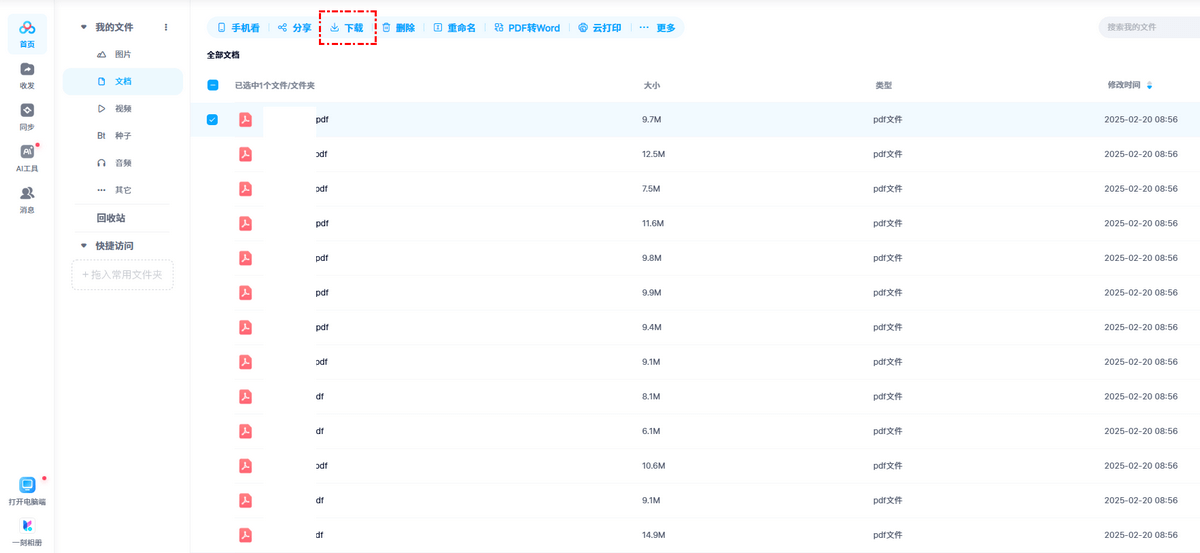Screen dimensions: 1200x553
Task: Open the 消息 messages section
Action: tap(27, 200)
